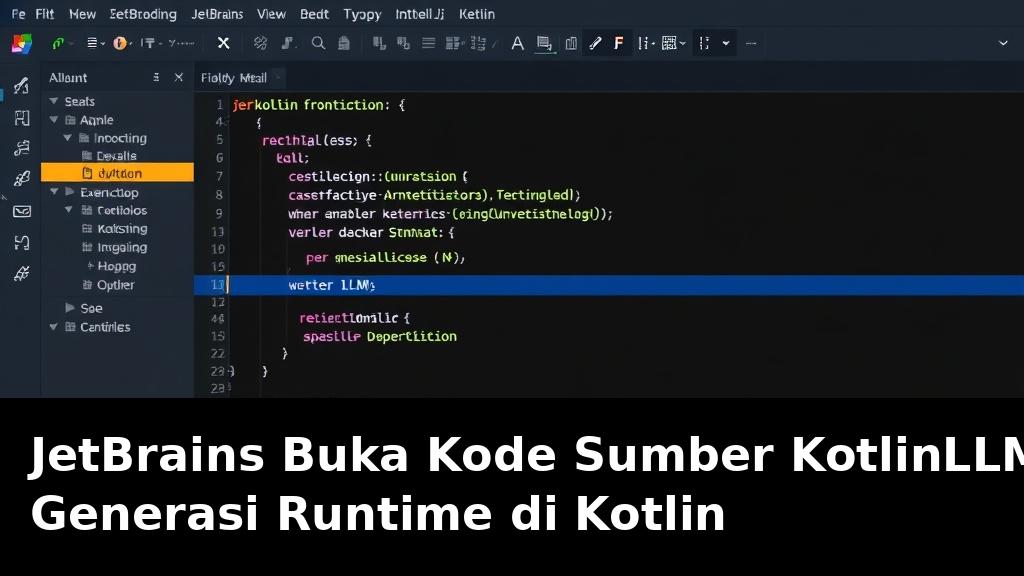Click the orange circle toolbar icon
The width and height of the screenshot is (1024, 576).
click(x=120, y=43)
